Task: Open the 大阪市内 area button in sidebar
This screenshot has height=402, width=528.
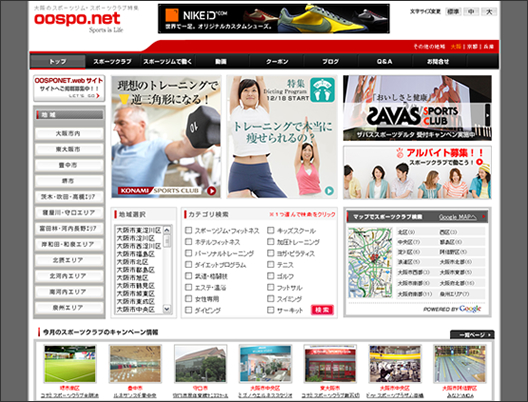Action: 69,134
